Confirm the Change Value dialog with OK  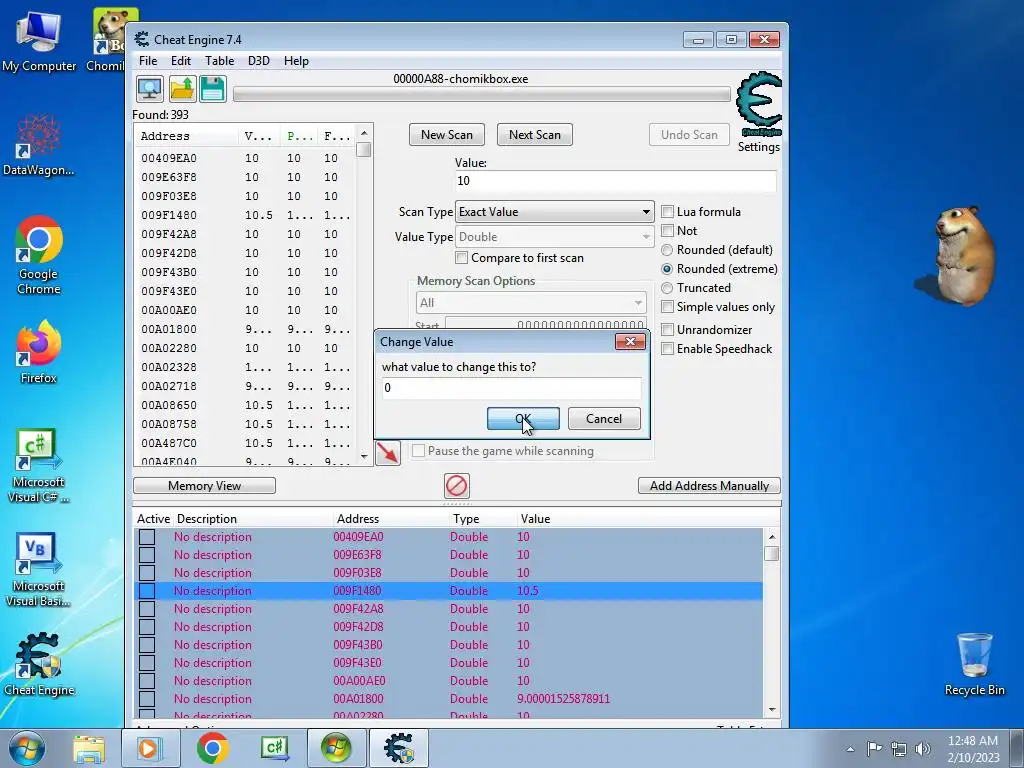[x=523, y=419]
